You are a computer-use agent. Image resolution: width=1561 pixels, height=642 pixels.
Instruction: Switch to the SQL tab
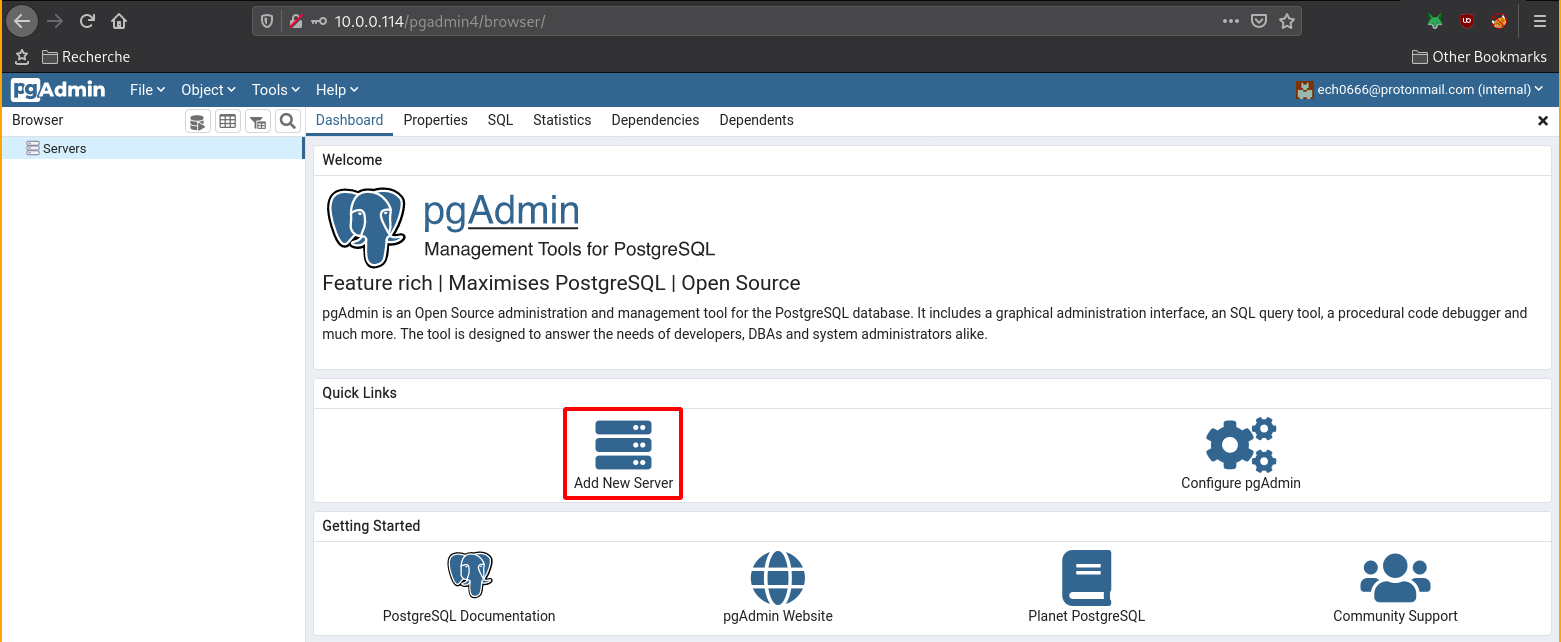[500, 120]
